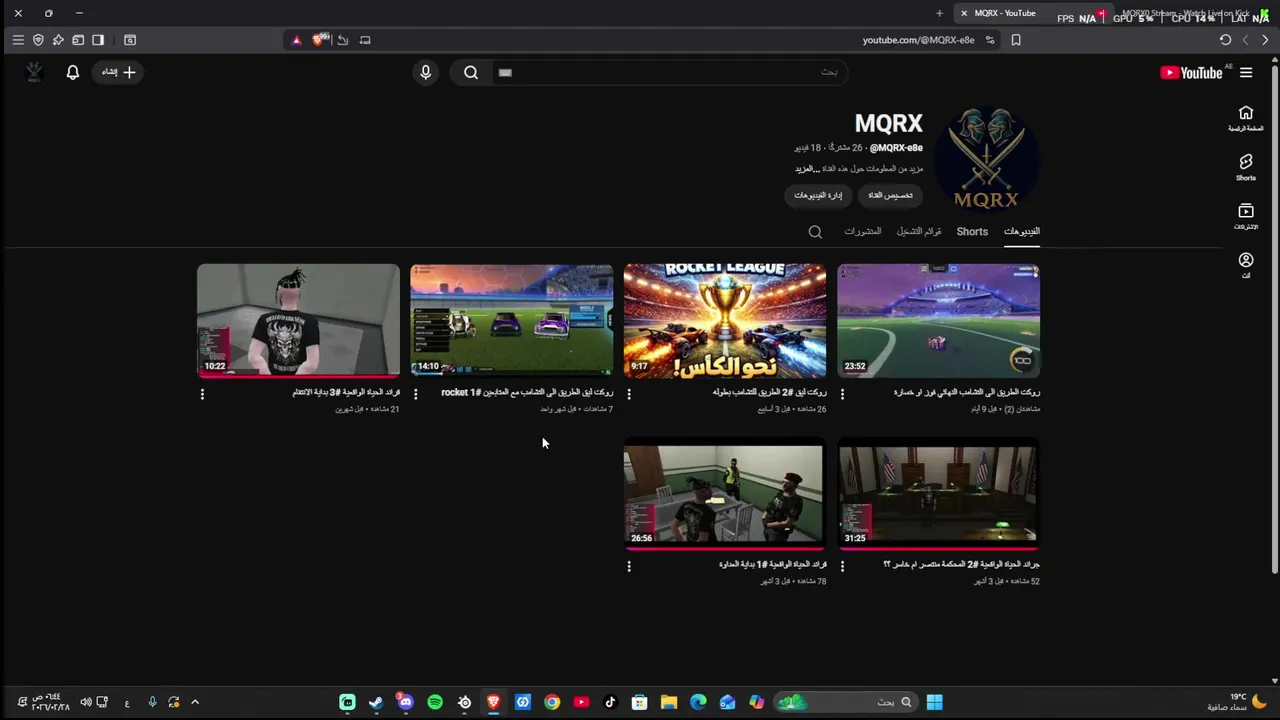This screenshot has width=1280, height=720.
Task: Switch to Posts channel tab
Action: click(862, 231)
